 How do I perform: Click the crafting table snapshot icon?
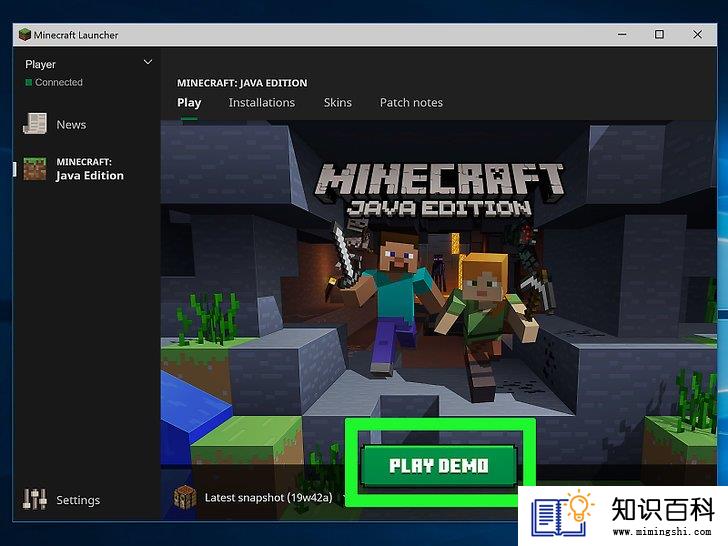point(185,497)
